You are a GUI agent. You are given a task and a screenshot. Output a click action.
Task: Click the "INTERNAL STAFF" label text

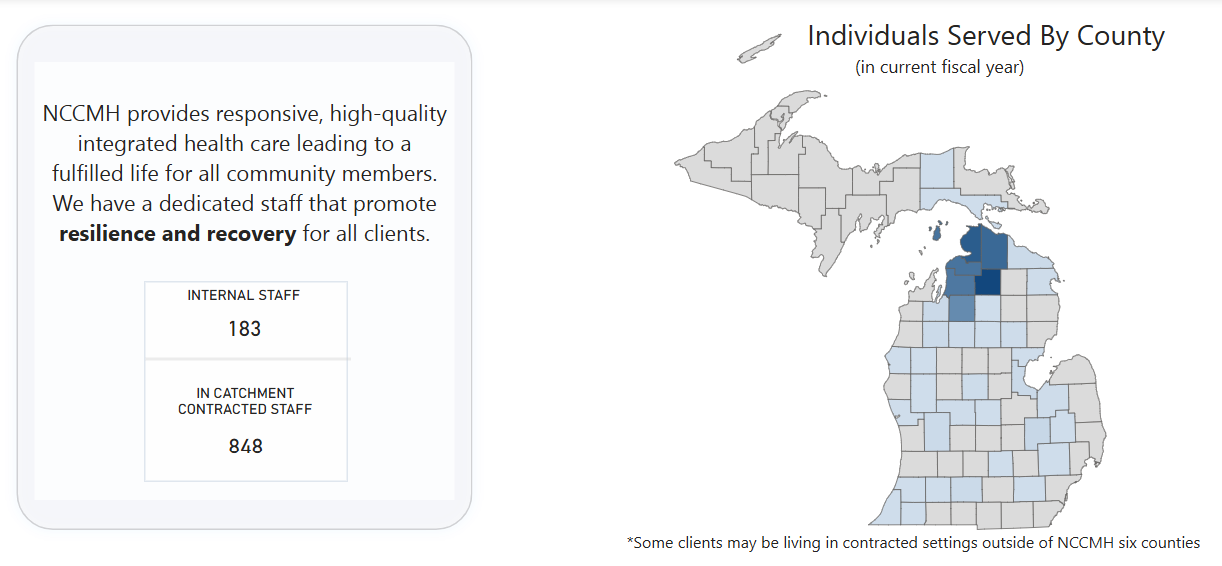(244, 296)
